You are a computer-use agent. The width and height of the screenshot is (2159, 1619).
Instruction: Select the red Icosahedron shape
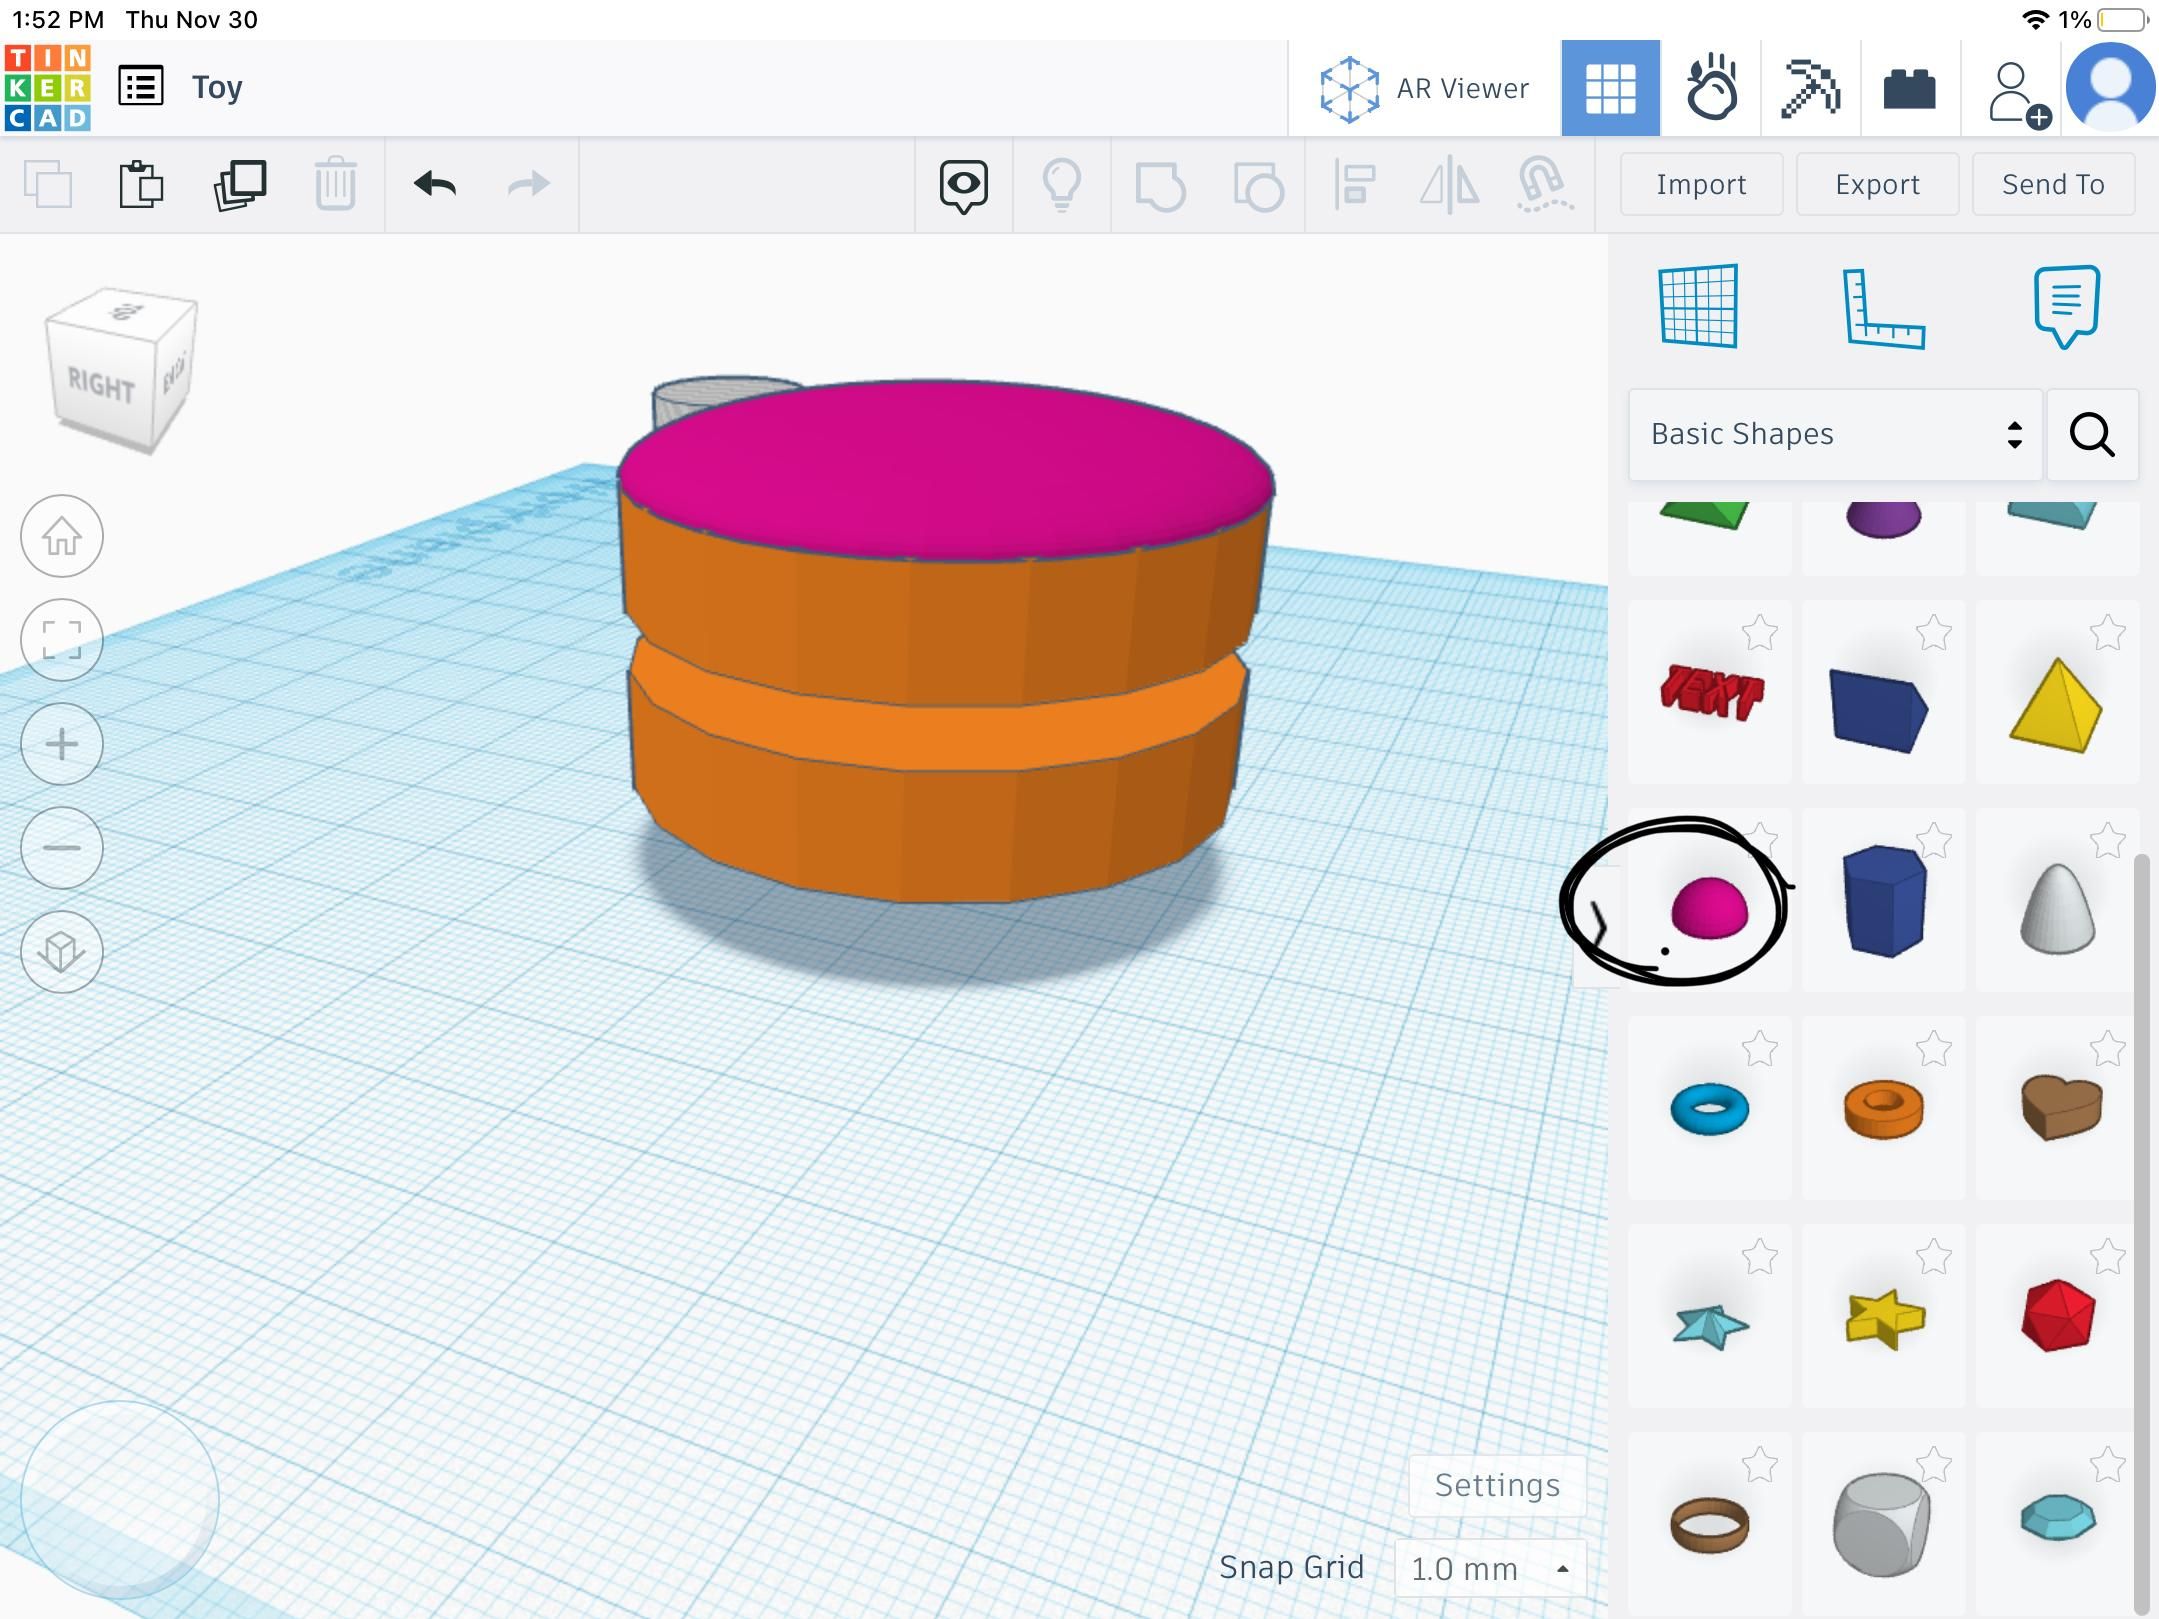pyautogui.click(x=2058, y=1316)
